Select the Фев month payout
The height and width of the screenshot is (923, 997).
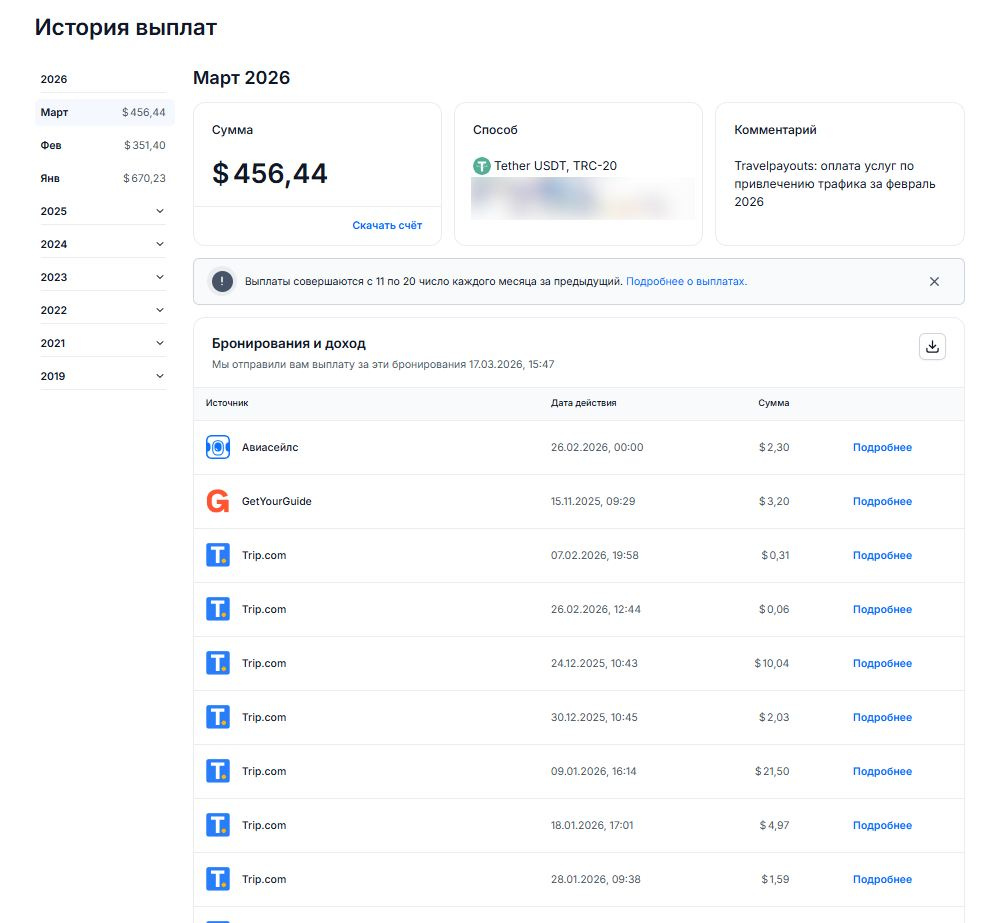103,145
